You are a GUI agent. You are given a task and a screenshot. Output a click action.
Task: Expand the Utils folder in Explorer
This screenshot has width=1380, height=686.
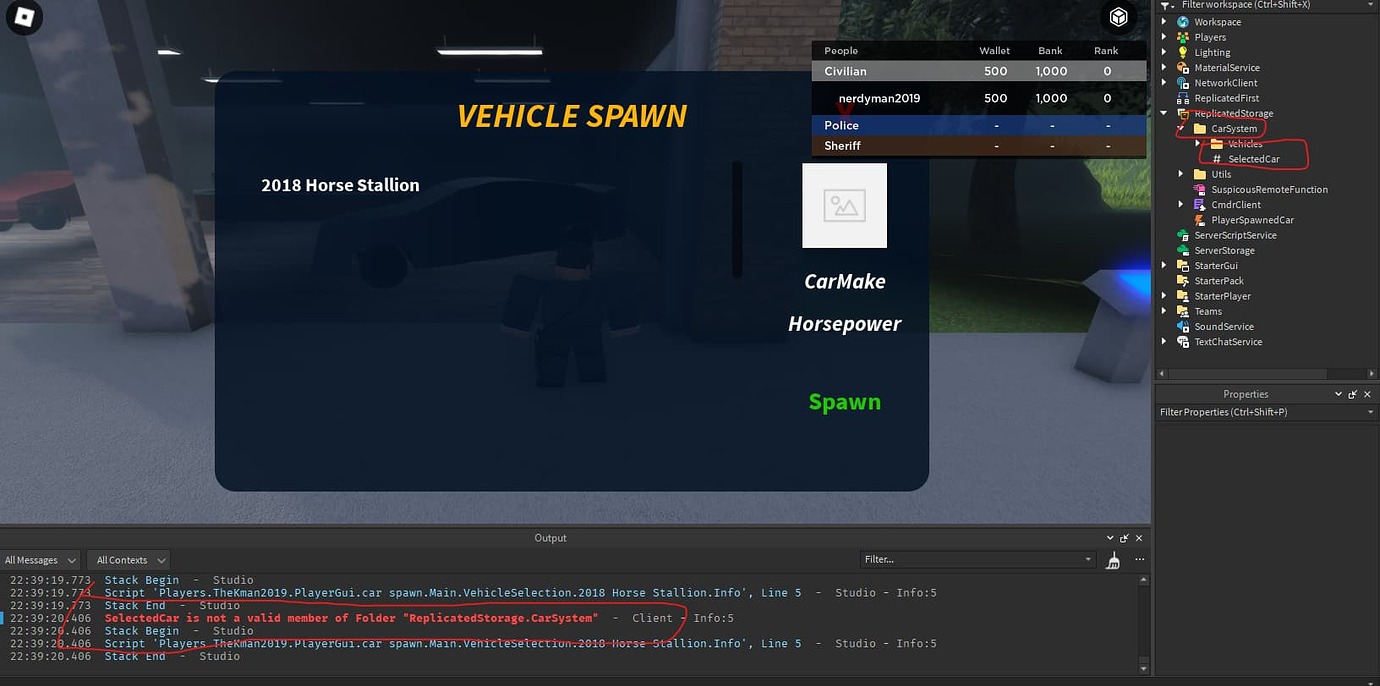1181,174
